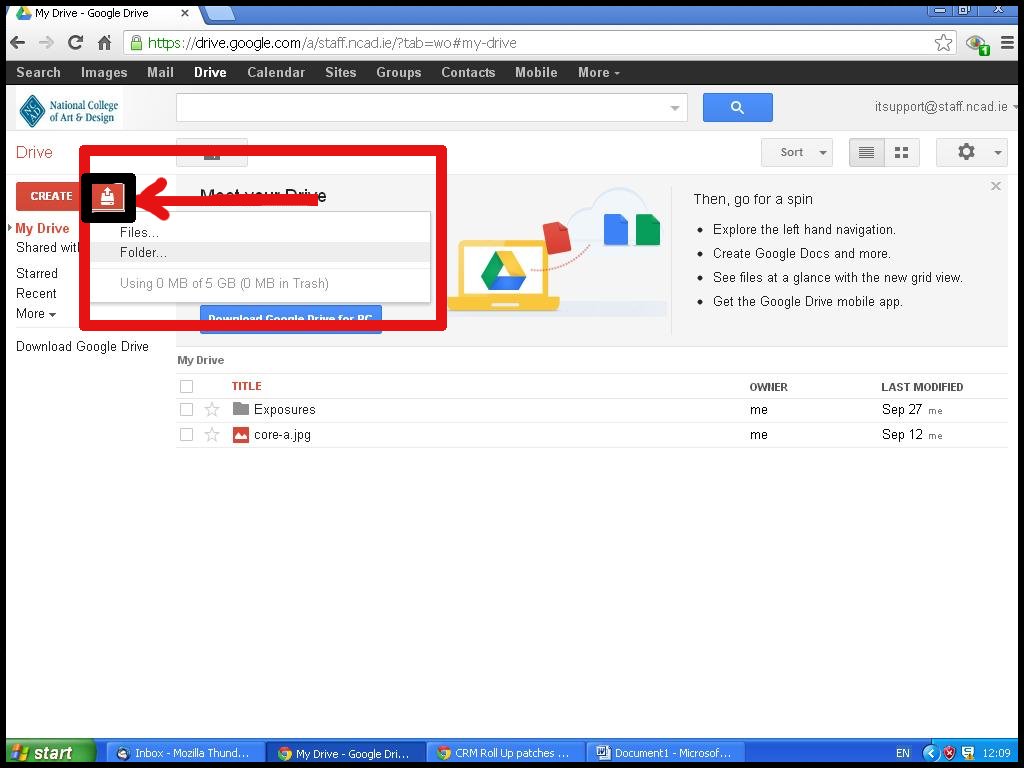
Task: Click the core-a.jpg image icon
Action: click(x=241, y=434)
